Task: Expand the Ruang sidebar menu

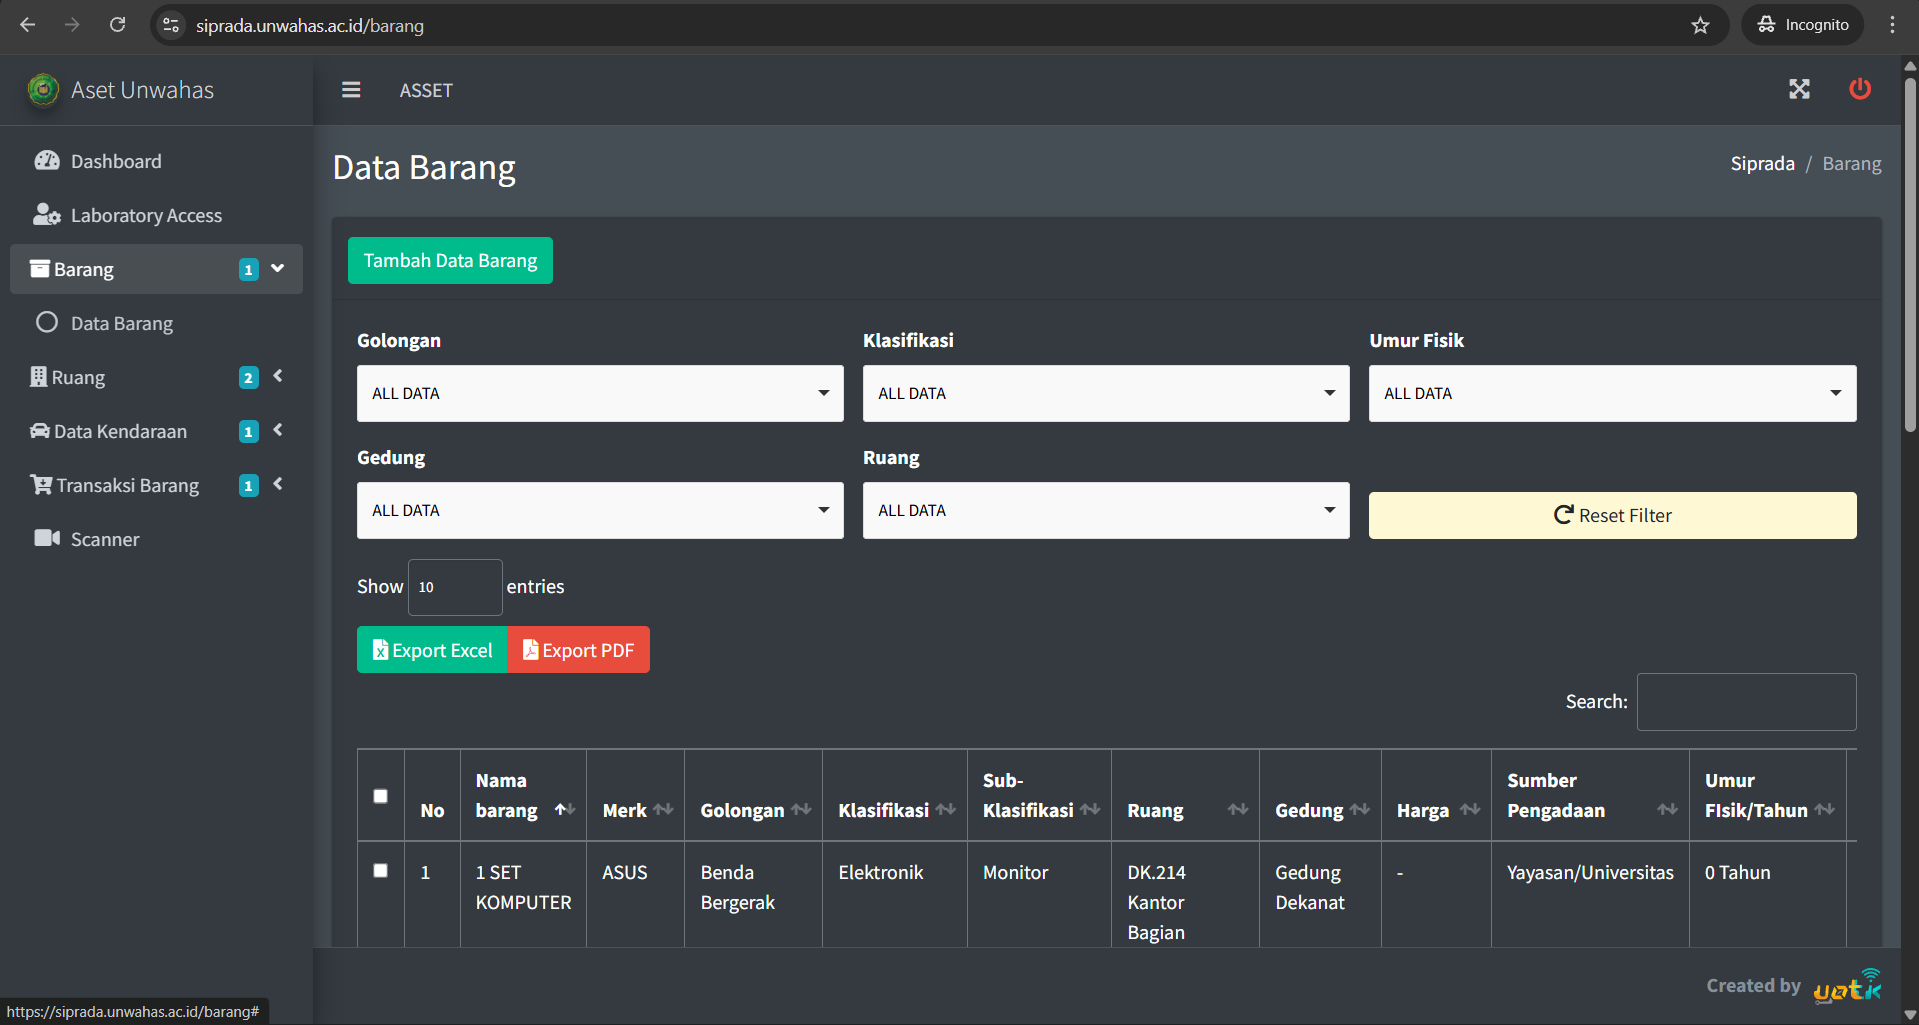Action: pos(156,377)
